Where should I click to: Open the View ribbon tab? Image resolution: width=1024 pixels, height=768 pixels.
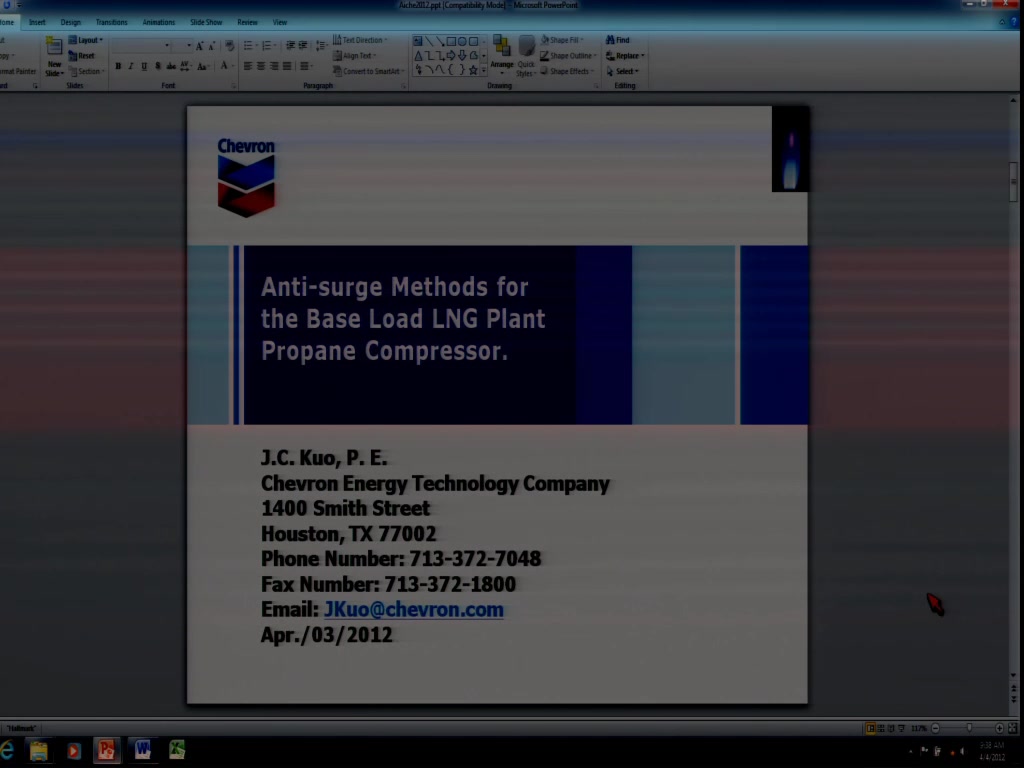(280, 22)
